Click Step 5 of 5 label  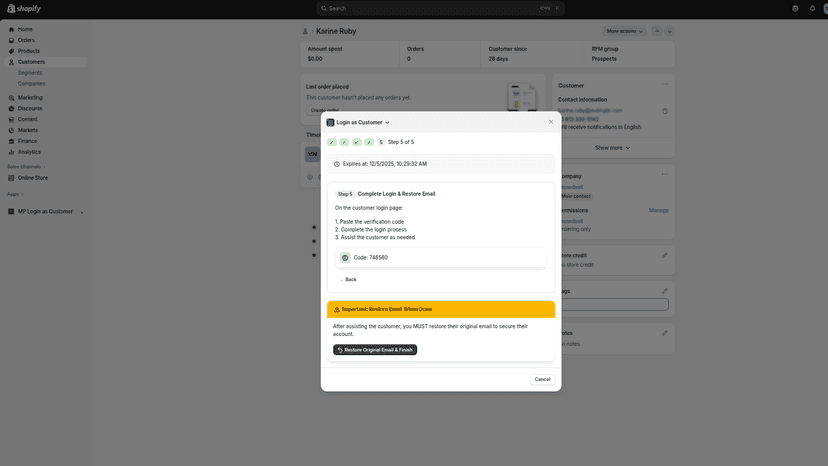tap(401, 142)
